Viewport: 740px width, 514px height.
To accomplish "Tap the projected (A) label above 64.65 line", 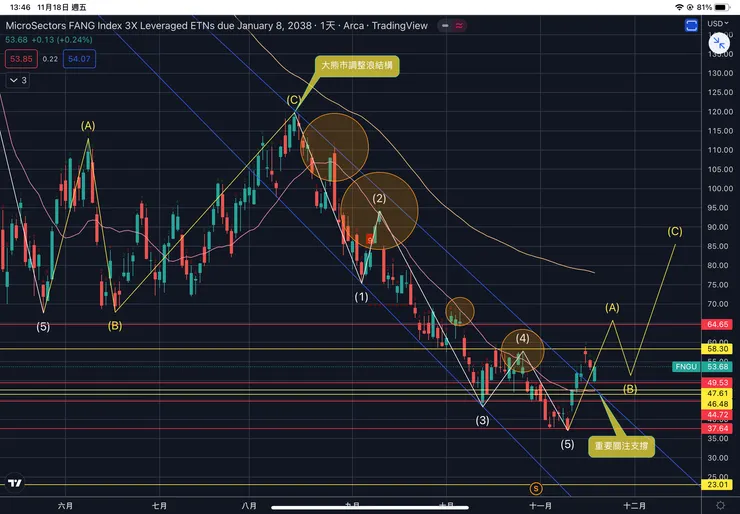I will [612, 308].
